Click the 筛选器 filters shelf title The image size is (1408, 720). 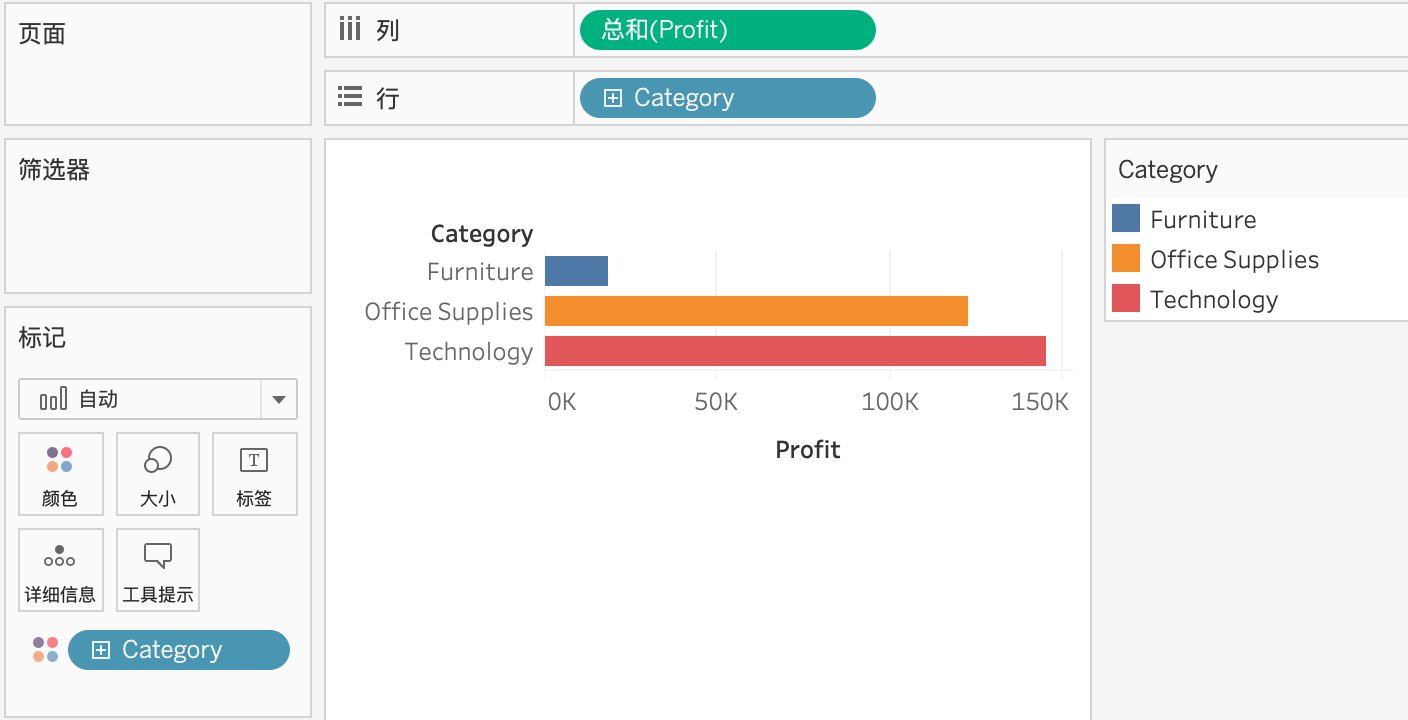click(x=54, y=170)
